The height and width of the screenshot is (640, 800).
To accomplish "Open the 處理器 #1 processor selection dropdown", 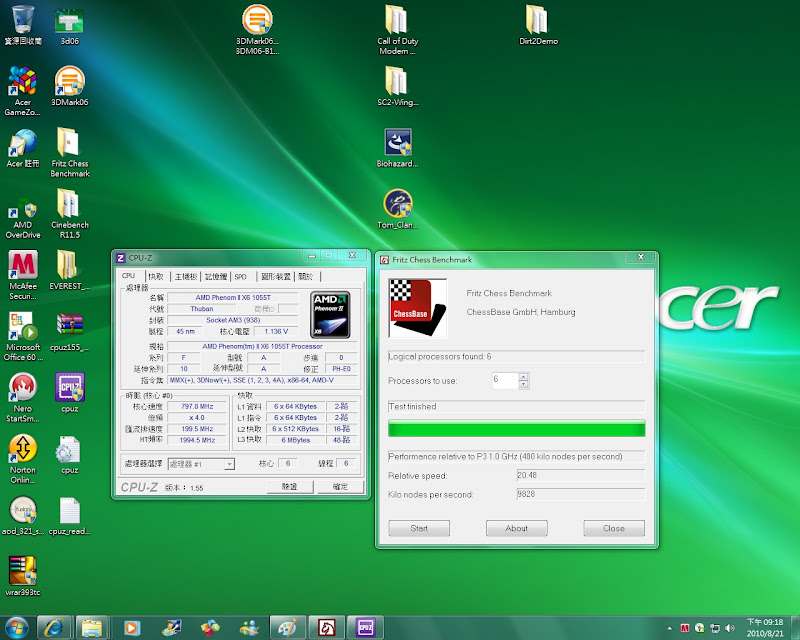I will point(201,464).
